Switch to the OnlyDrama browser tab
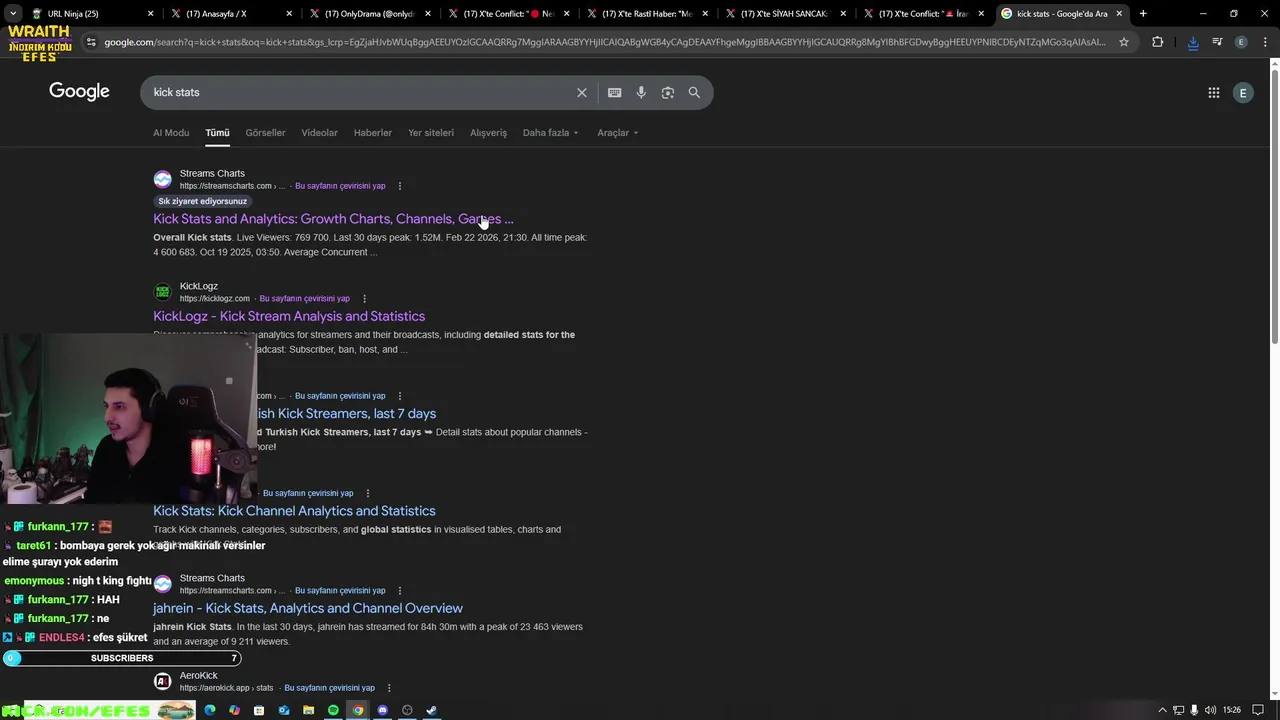Image resolution: width=1280 pixels, height=720 pixels. coord(369,14)
